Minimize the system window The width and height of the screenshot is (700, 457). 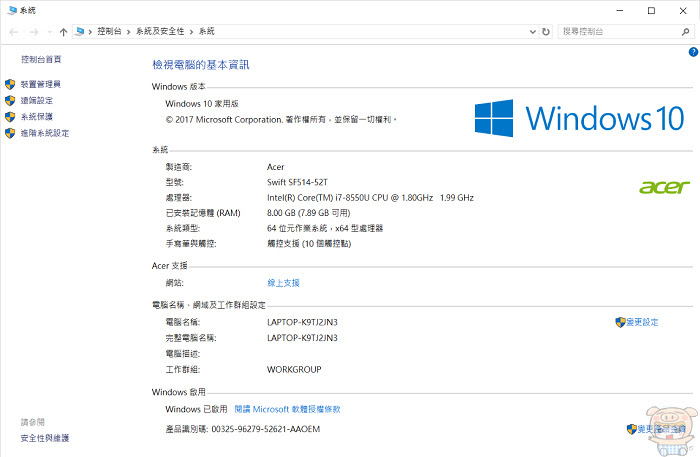click(620, 11)
